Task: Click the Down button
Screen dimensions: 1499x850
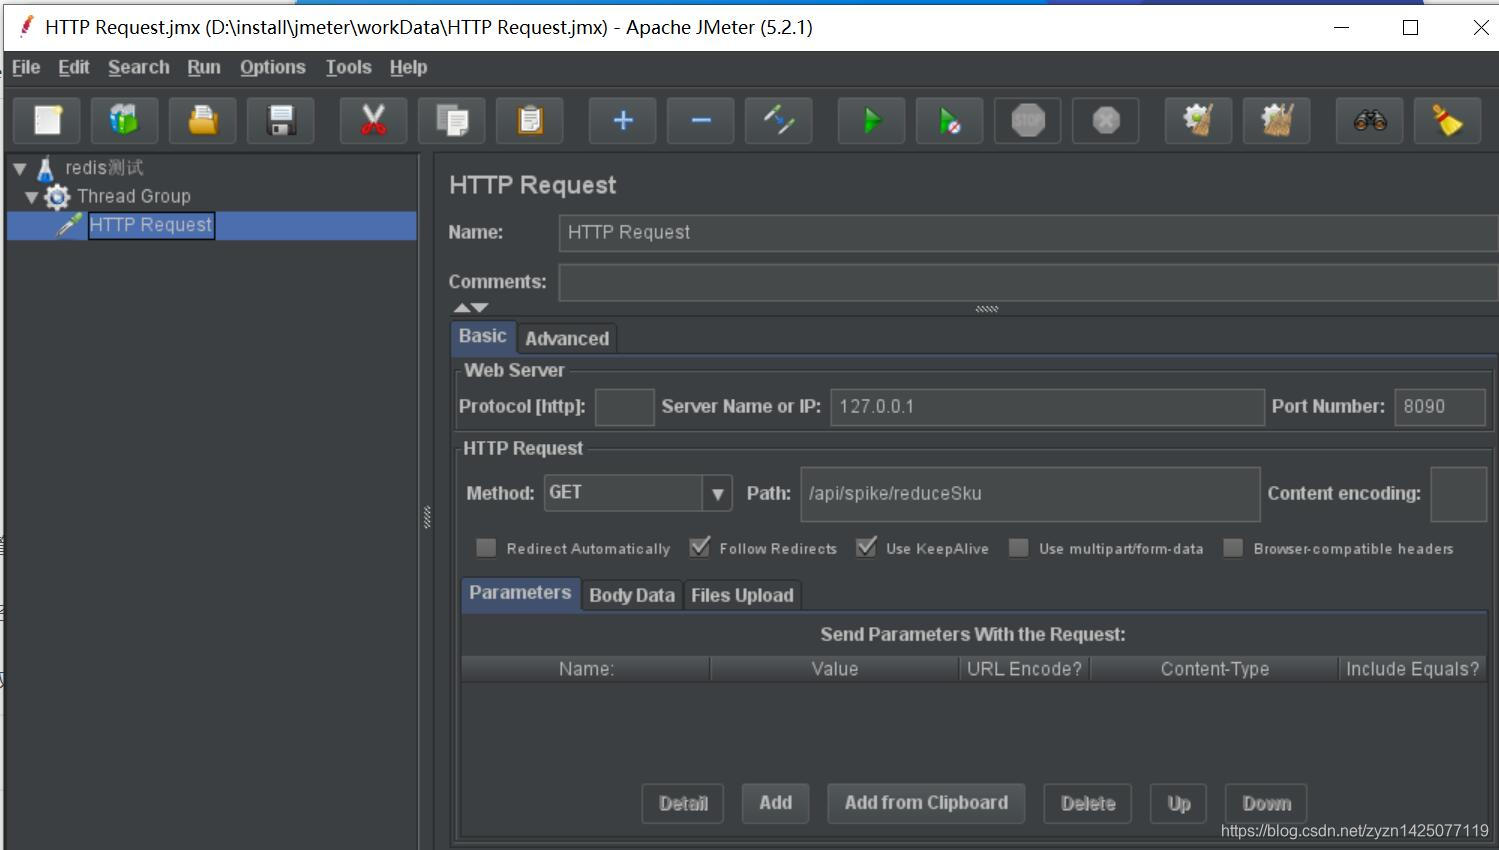Action: [x=1266, y=803]
